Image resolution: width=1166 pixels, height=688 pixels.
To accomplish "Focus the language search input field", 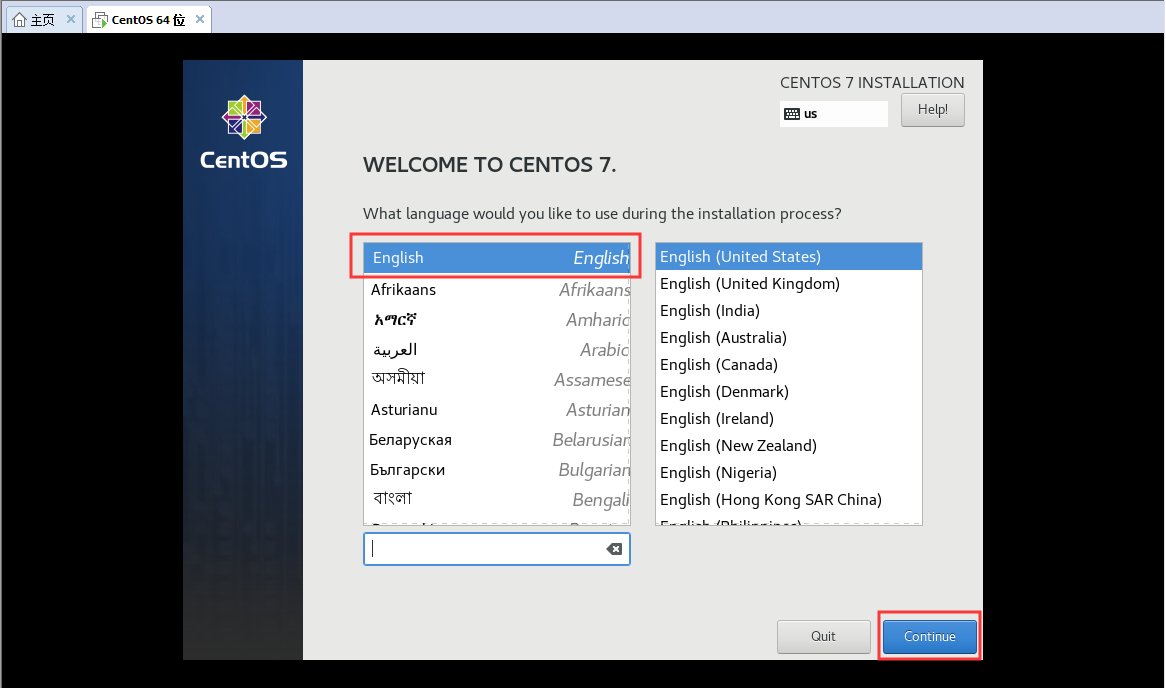I will pyautogui.click(x=496, y=549).
